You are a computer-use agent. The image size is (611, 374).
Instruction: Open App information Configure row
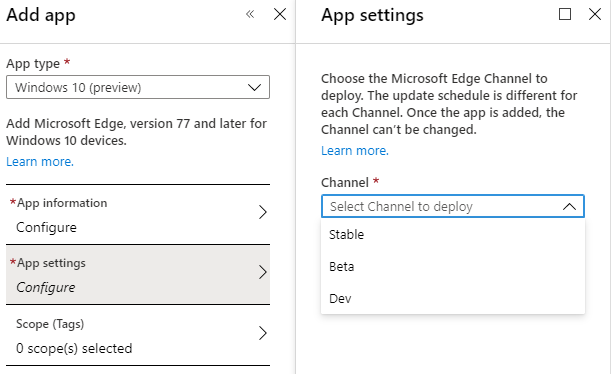[138, 215]
